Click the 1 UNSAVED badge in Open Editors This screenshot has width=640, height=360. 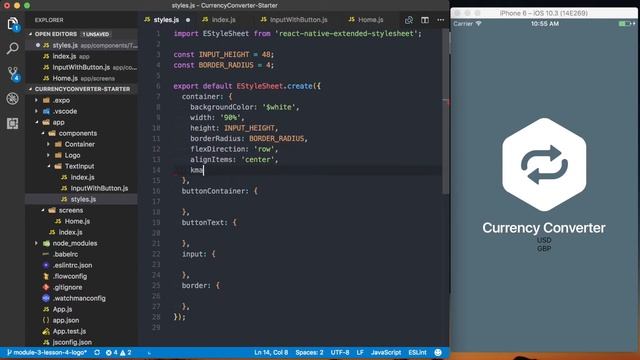(96, 34)
